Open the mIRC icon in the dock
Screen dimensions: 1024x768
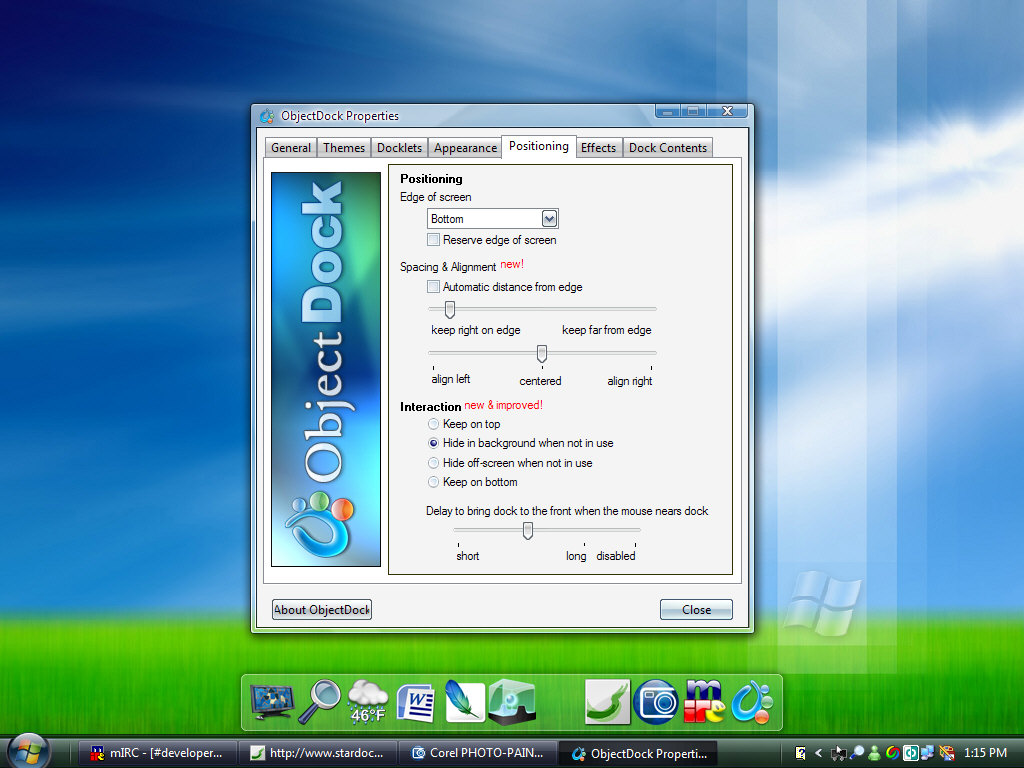pos(704,701)
